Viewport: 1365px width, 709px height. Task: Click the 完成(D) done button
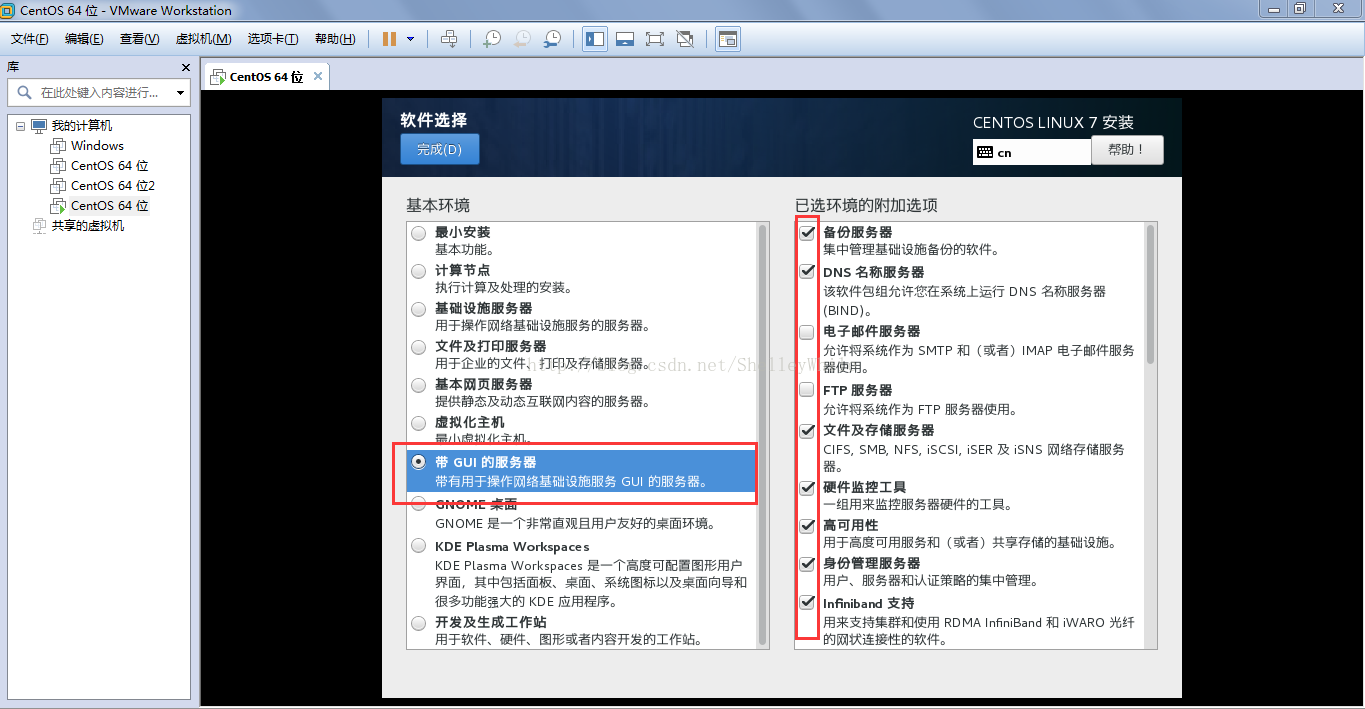440,150
